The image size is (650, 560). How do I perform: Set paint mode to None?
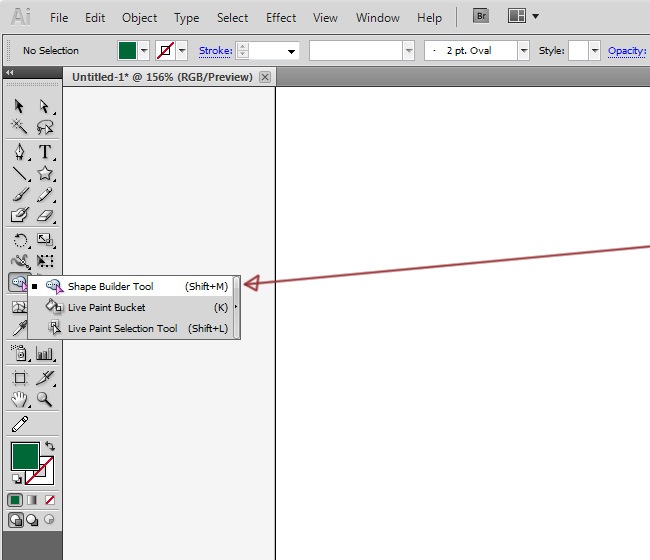(x=50, y=500)
